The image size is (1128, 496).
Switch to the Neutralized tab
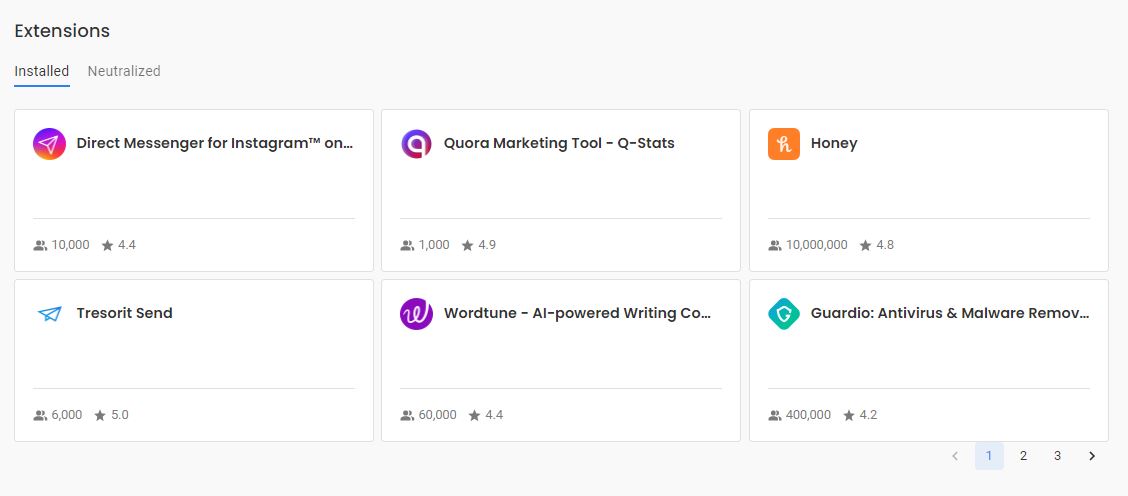[124, 71]
